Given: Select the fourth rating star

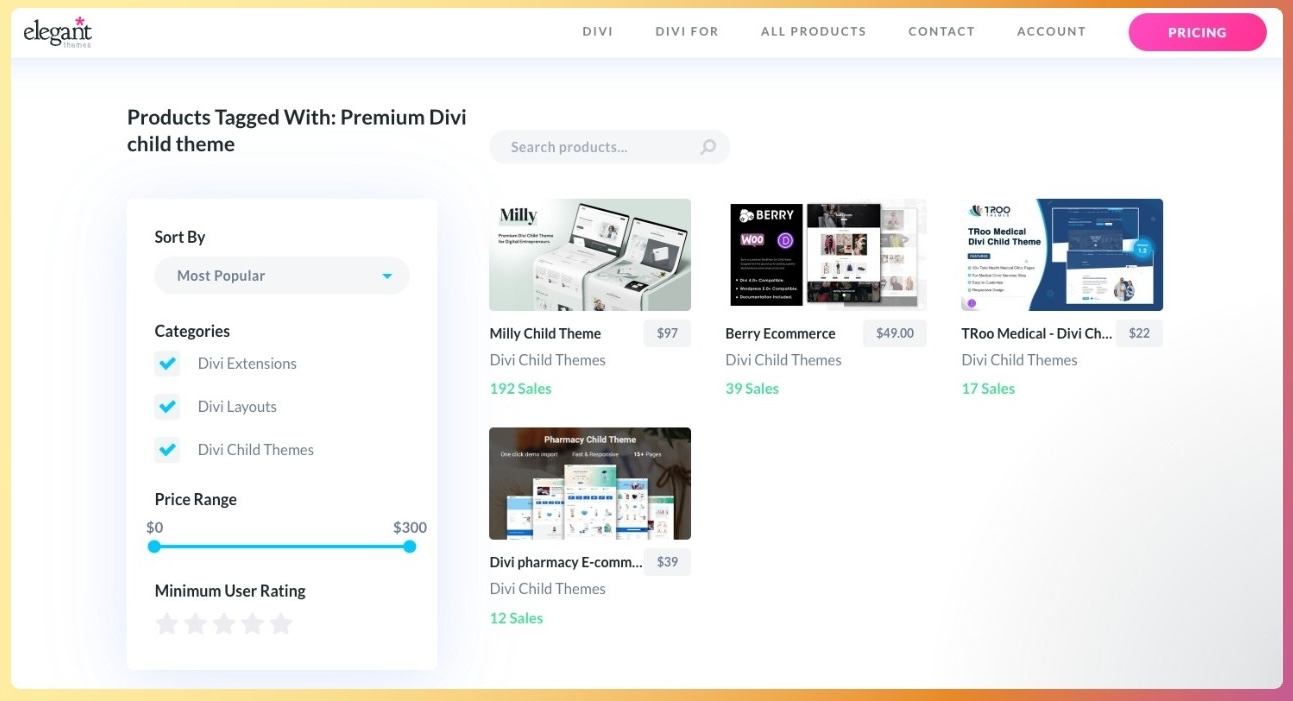Looking at the screenshot, I should (253, 624).
